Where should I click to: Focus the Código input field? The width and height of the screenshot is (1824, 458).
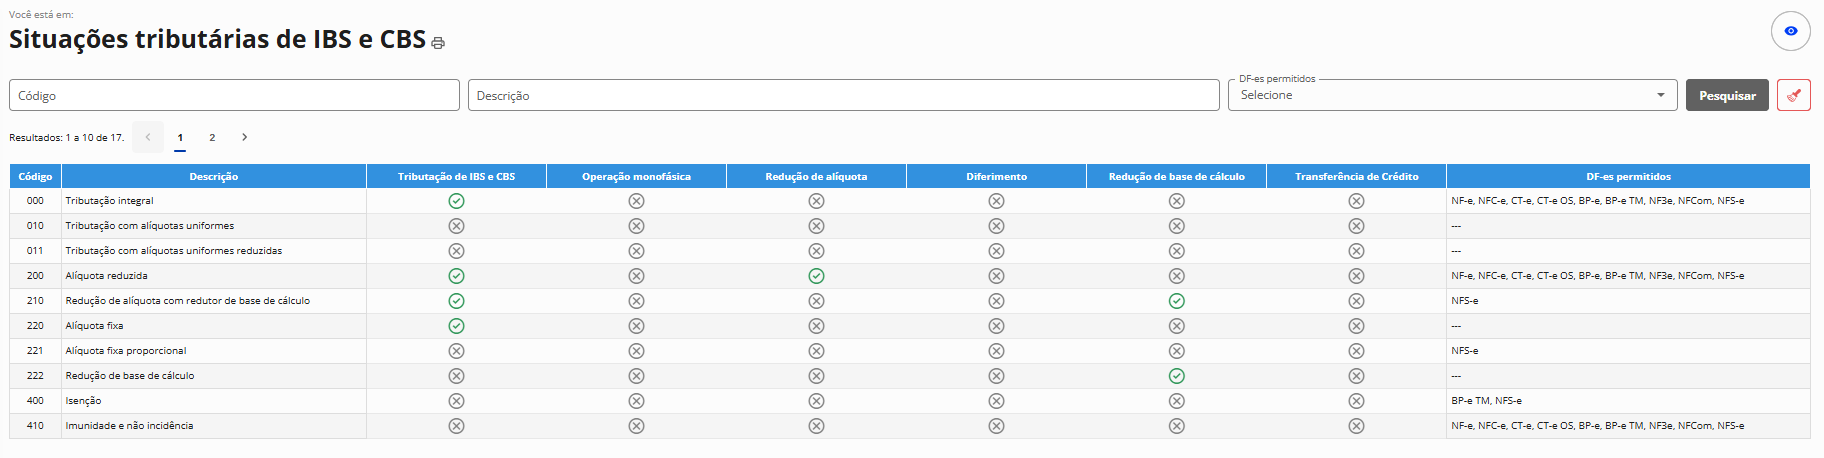(234, 96)
